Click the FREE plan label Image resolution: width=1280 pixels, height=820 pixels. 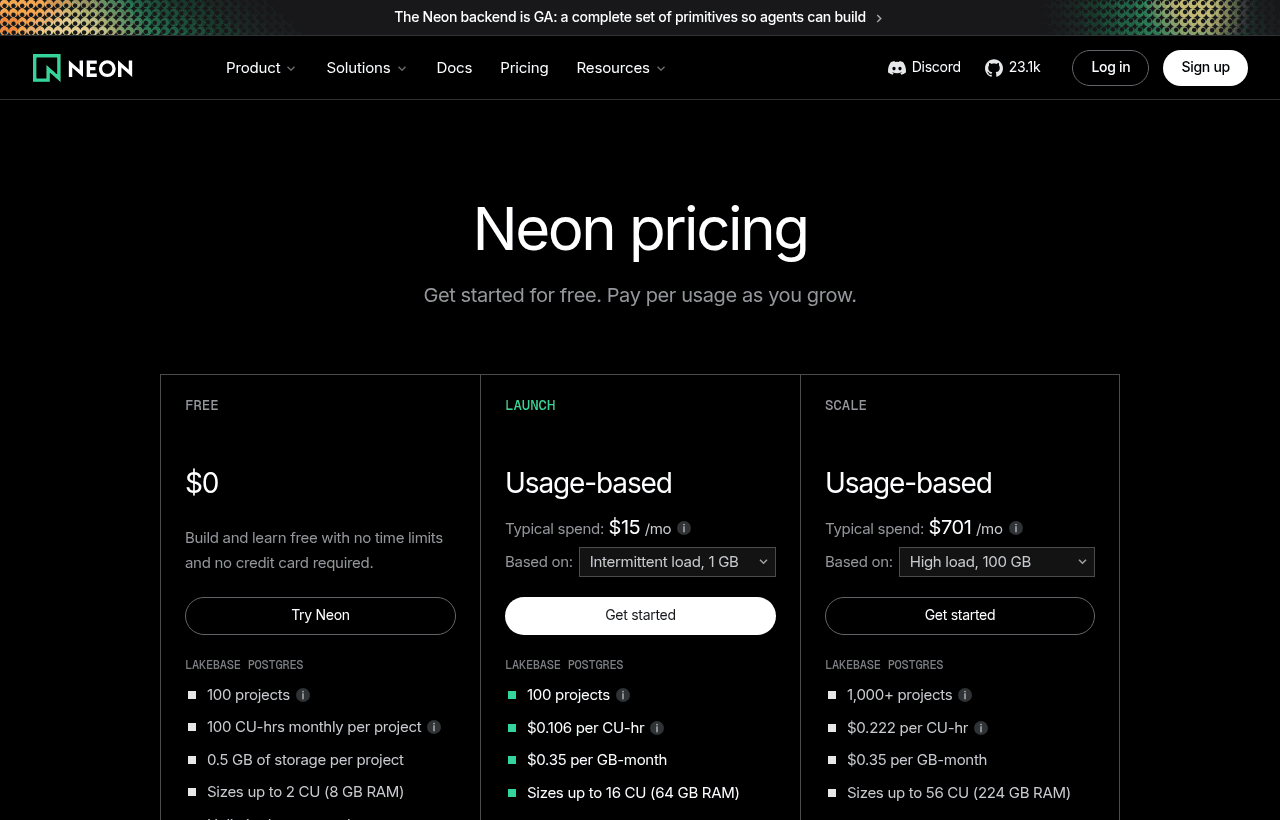pos(202,405)
